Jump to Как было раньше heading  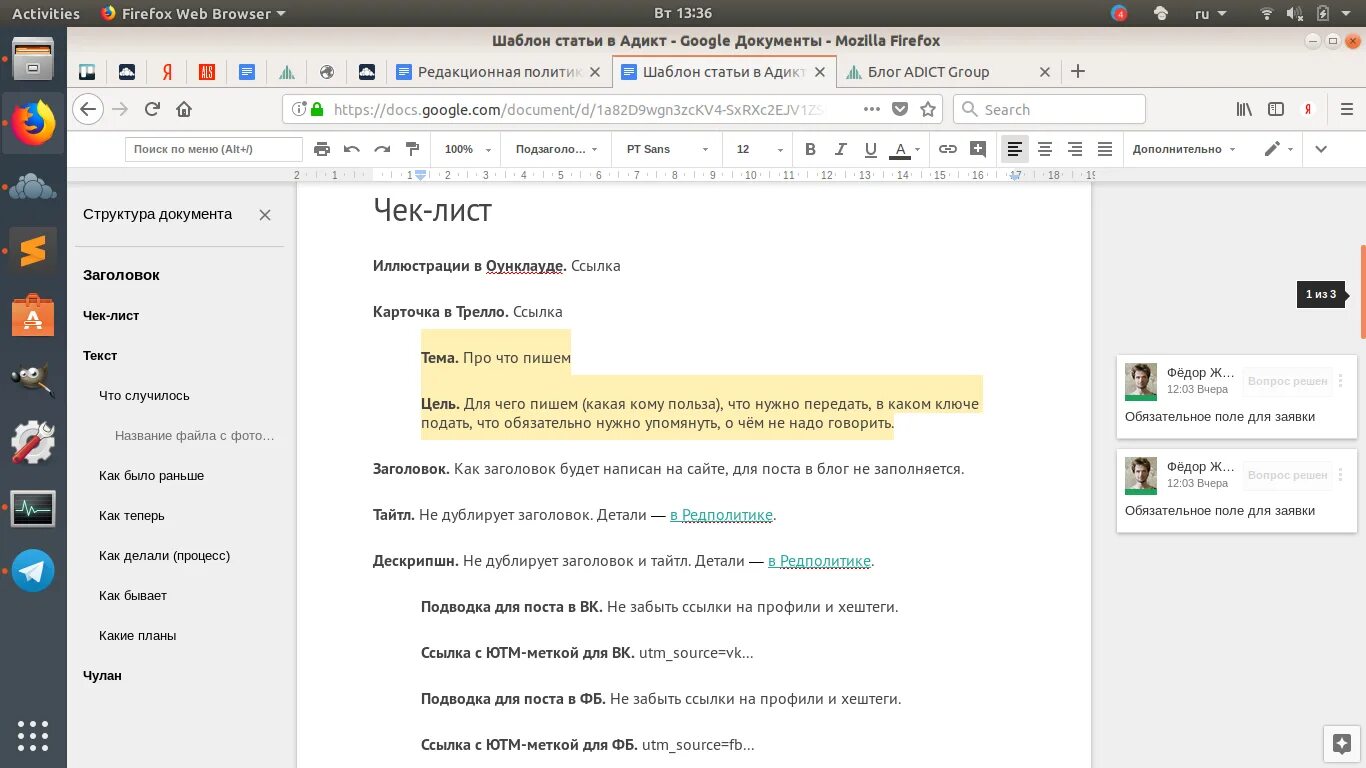pyautogui.click(x=151, y=475)
